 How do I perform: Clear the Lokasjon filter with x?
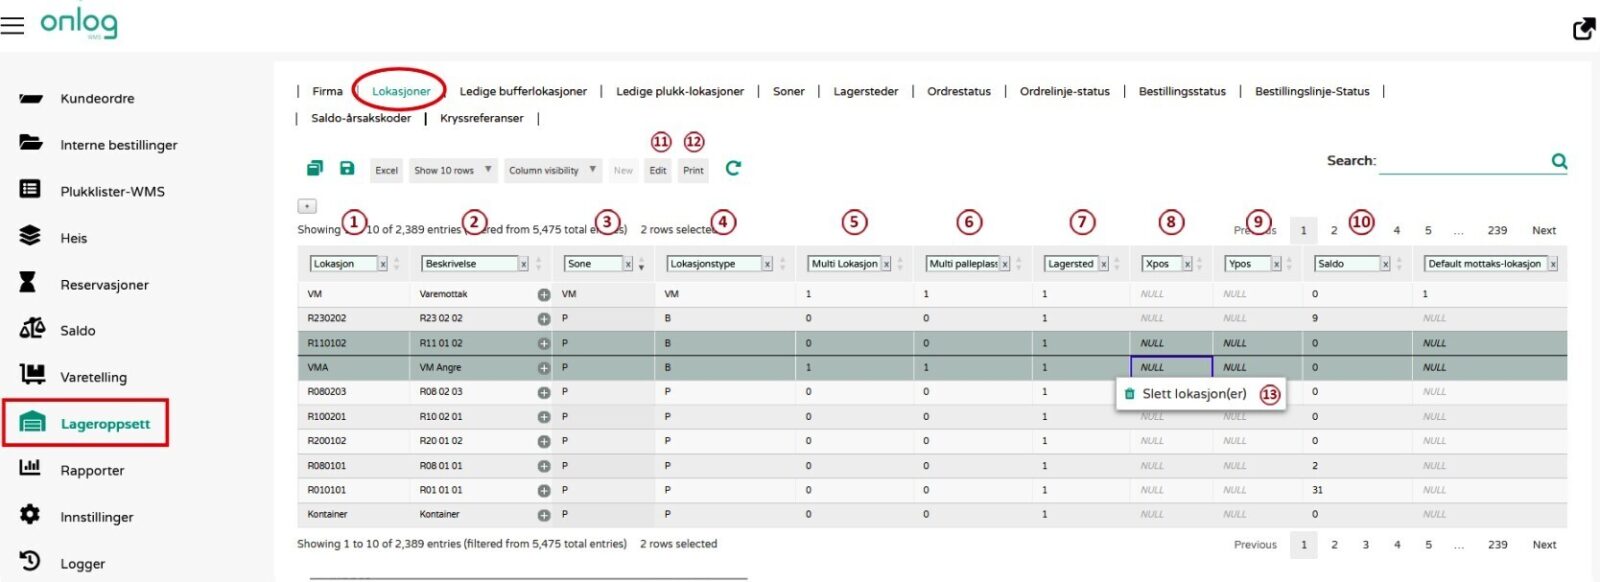click(382, 264)
